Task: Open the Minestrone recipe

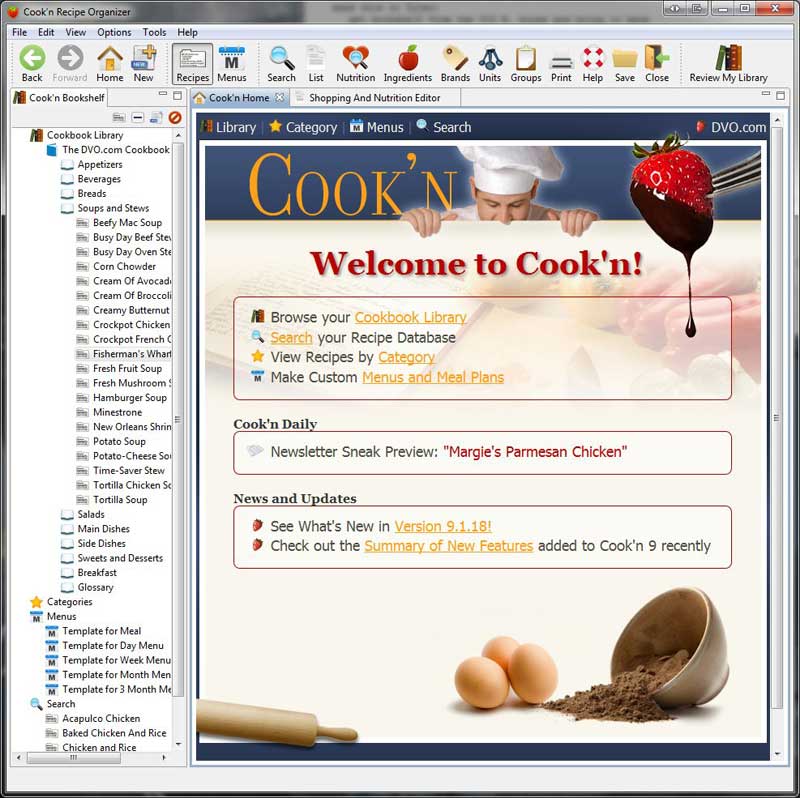Action: (117, 412)
